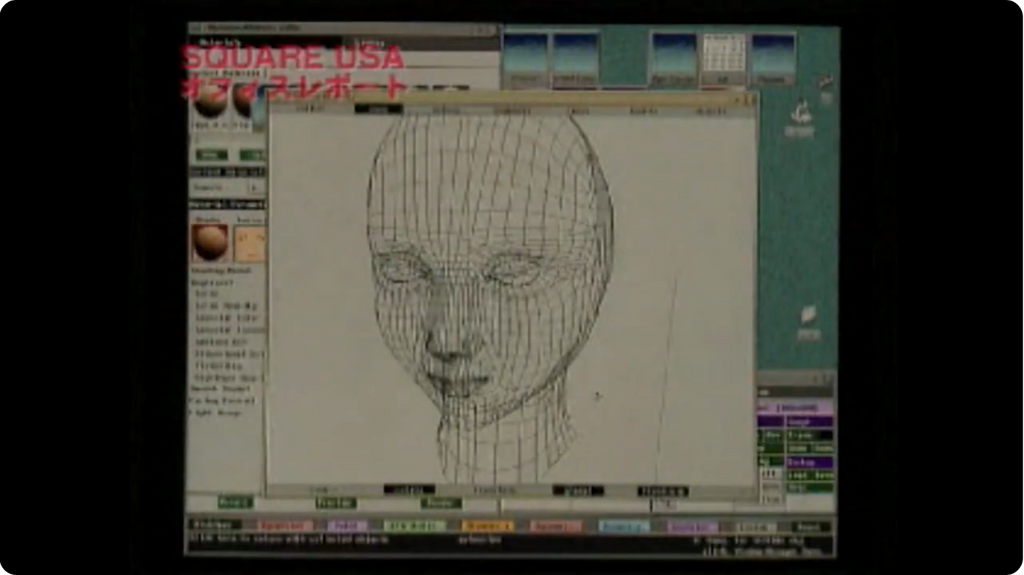Click the wireframe head in the modeling viewport
Screen dimensions: 1024x575
pos(490,297)
